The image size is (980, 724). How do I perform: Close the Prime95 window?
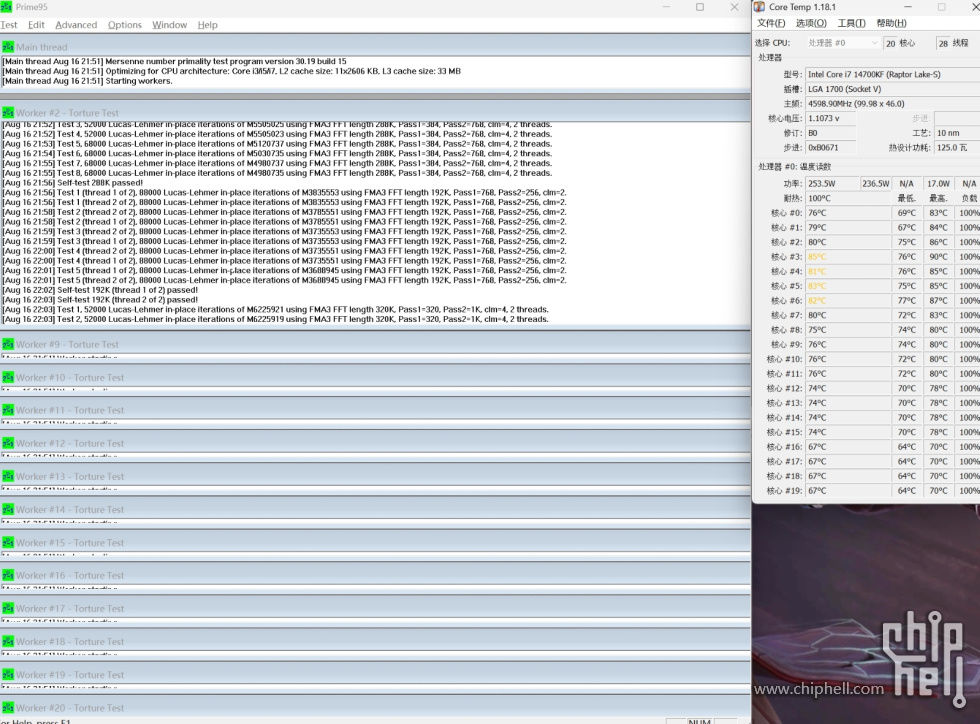(x=734, y=7)
